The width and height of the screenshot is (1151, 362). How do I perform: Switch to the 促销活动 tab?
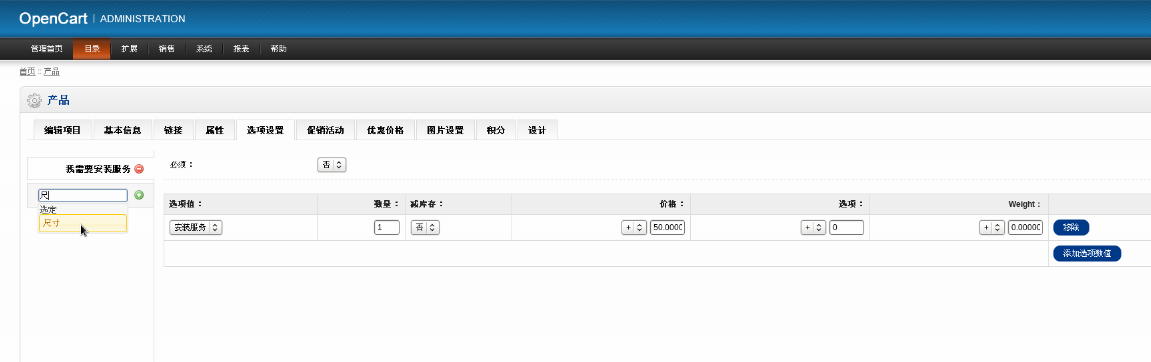coord(325,130)
